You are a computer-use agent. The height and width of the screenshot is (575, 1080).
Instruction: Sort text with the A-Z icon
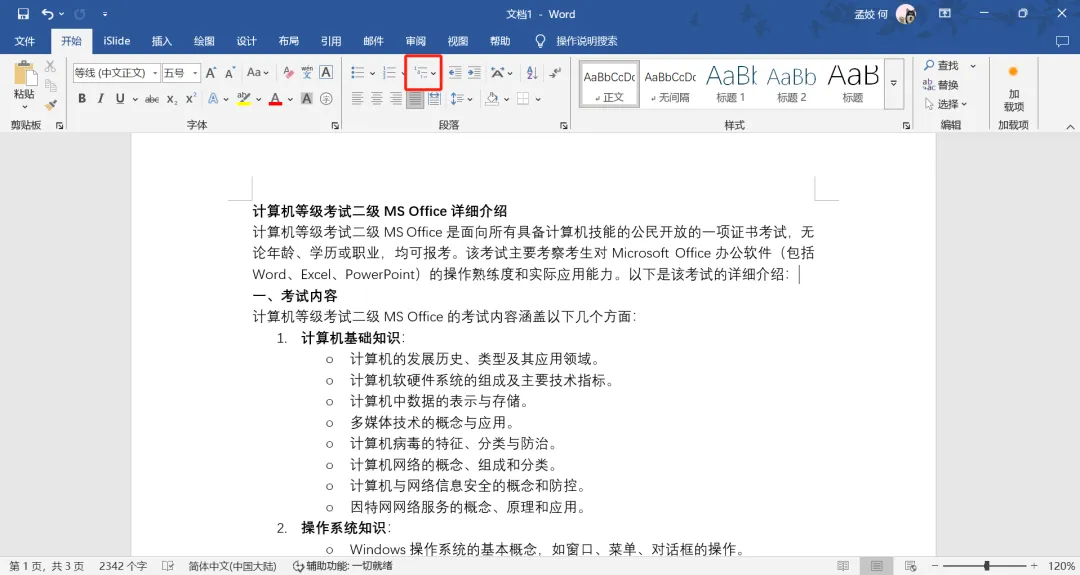coord(532,72)
